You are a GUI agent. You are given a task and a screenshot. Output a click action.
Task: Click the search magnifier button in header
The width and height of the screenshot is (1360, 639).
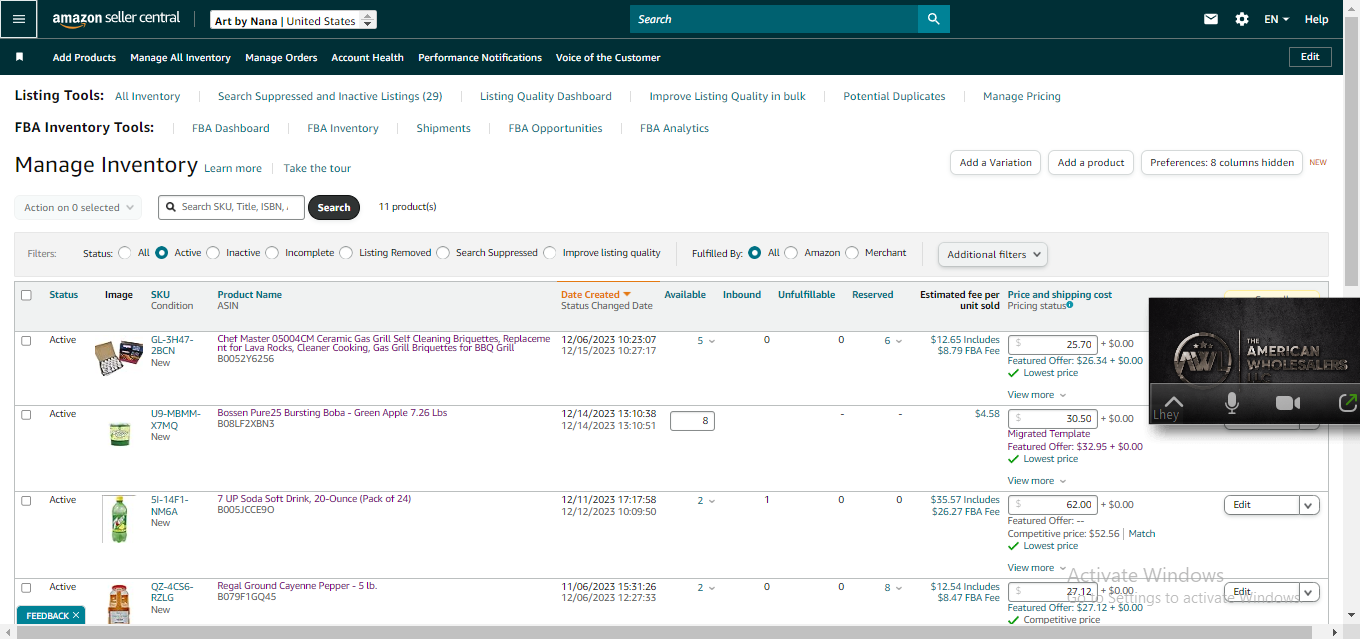(933, 19)
